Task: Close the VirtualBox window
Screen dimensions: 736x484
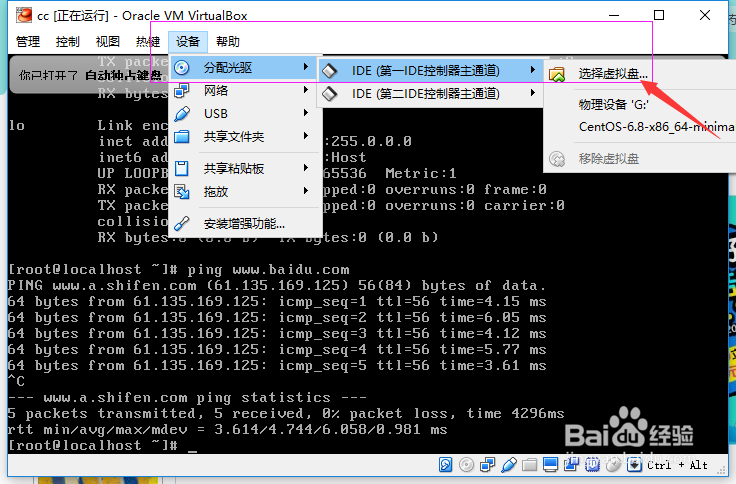Action: (705, 15)
